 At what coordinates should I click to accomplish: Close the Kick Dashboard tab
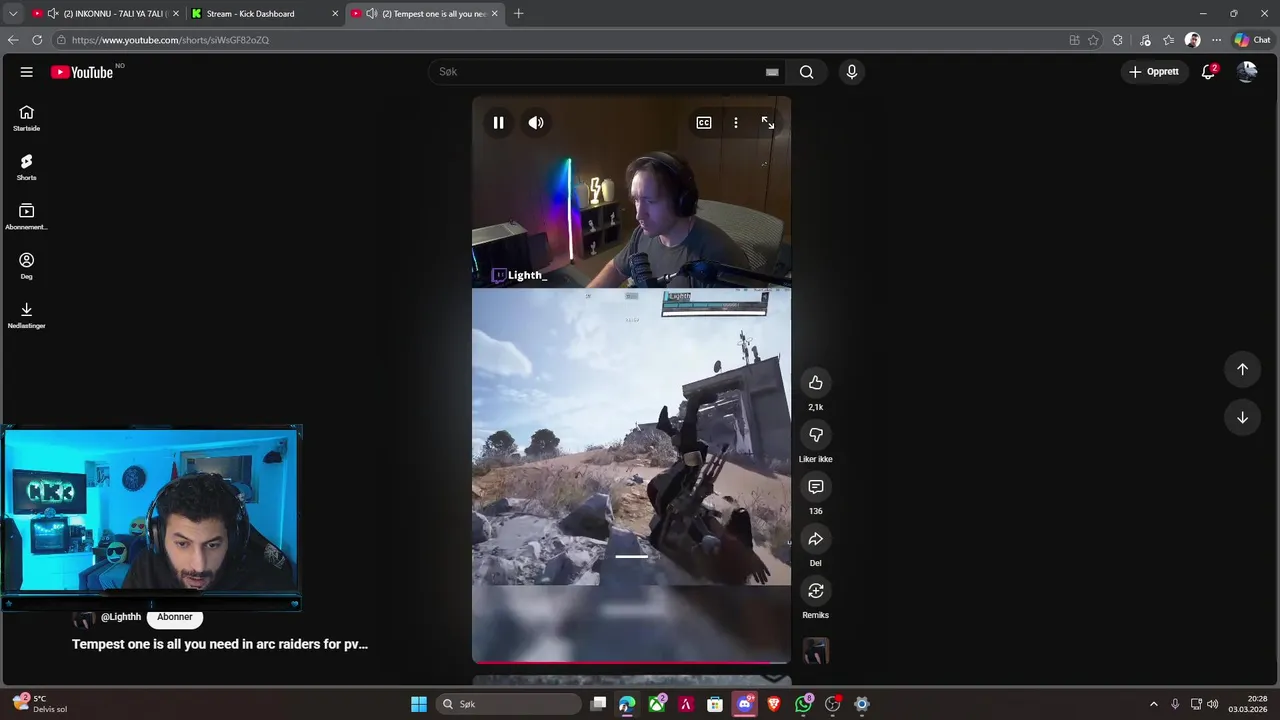tap(335, 14)
